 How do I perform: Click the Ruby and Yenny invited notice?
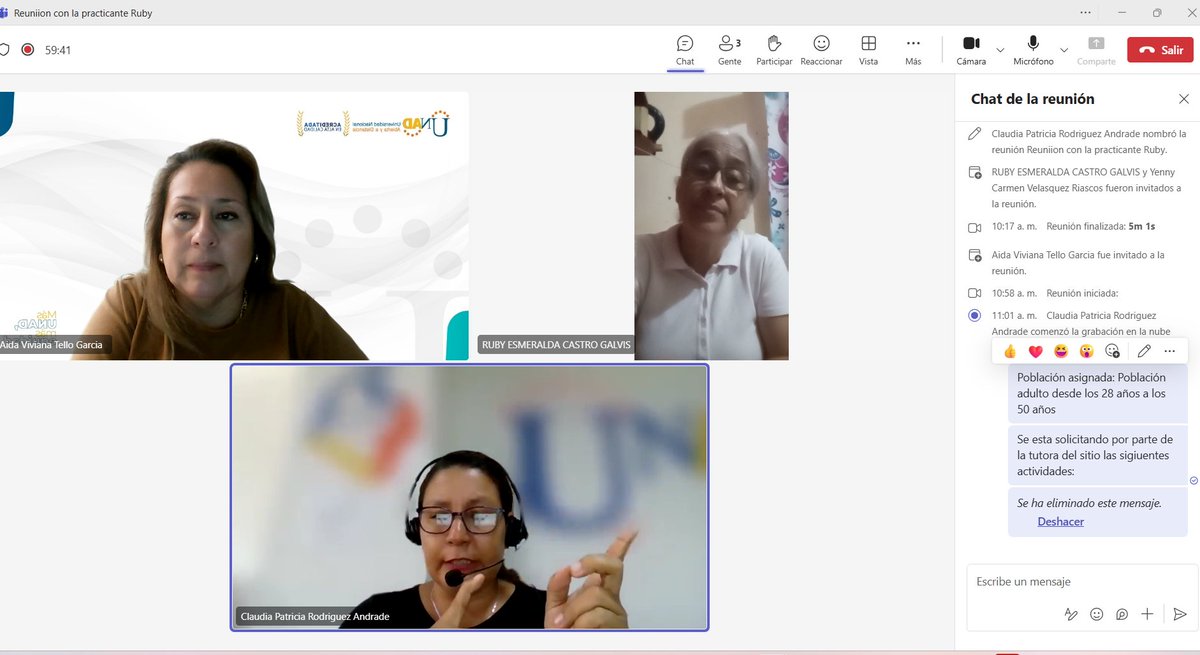click(x=1077, y=187)
